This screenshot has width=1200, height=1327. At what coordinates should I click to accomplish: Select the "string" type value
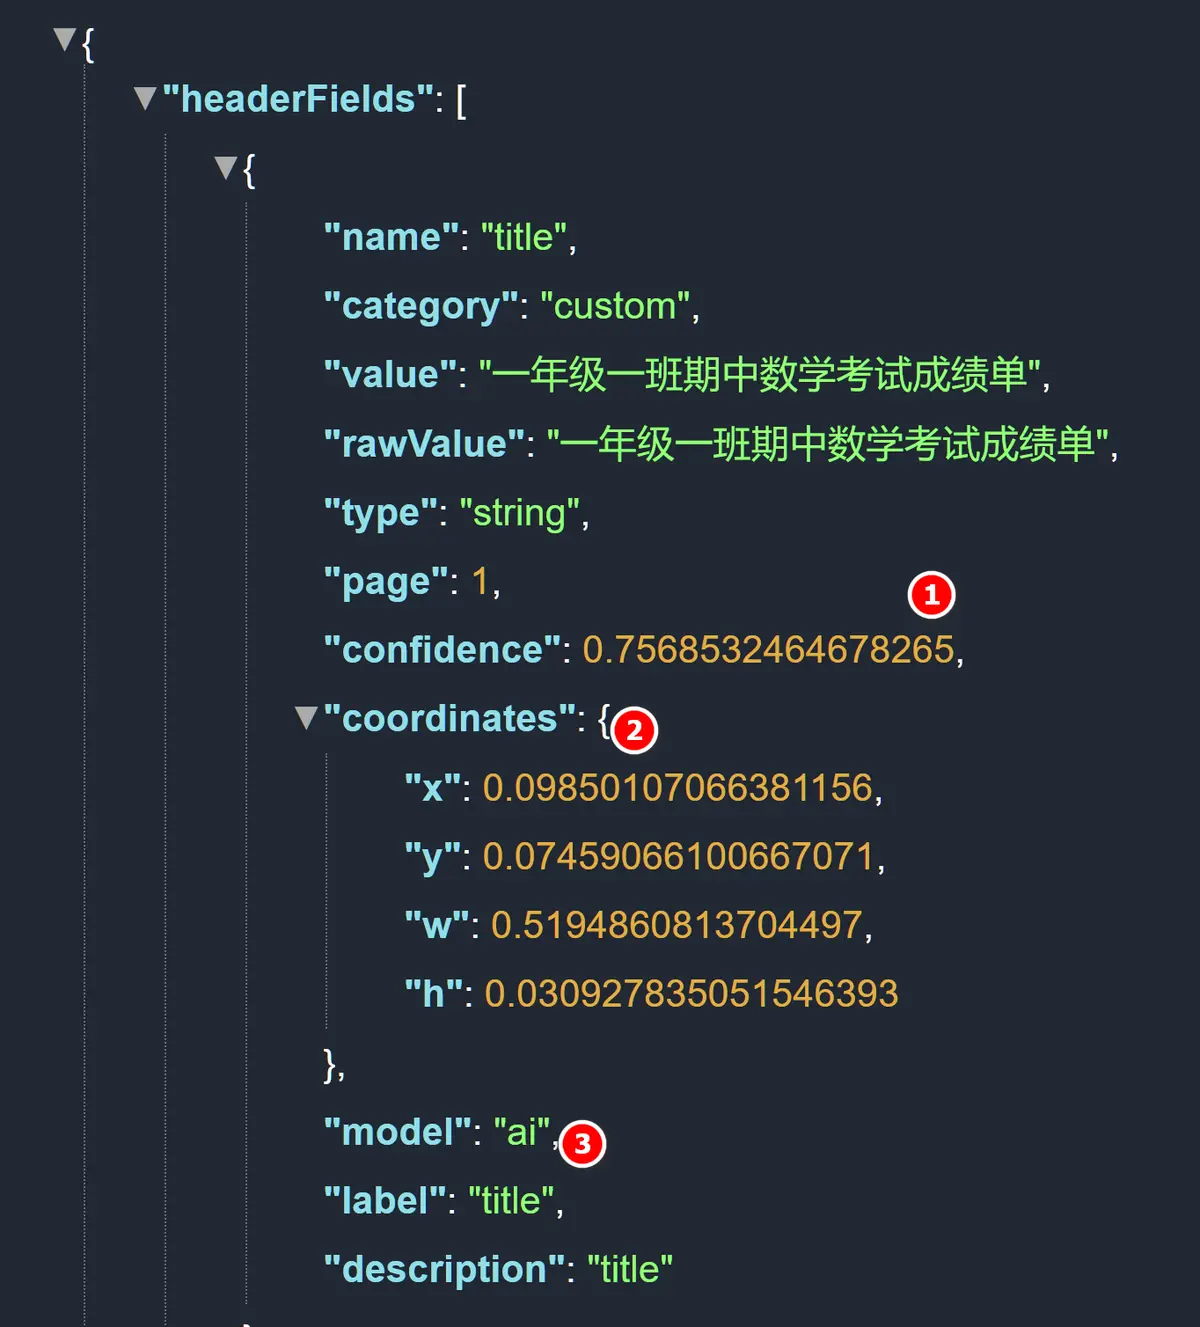[519, 513]
